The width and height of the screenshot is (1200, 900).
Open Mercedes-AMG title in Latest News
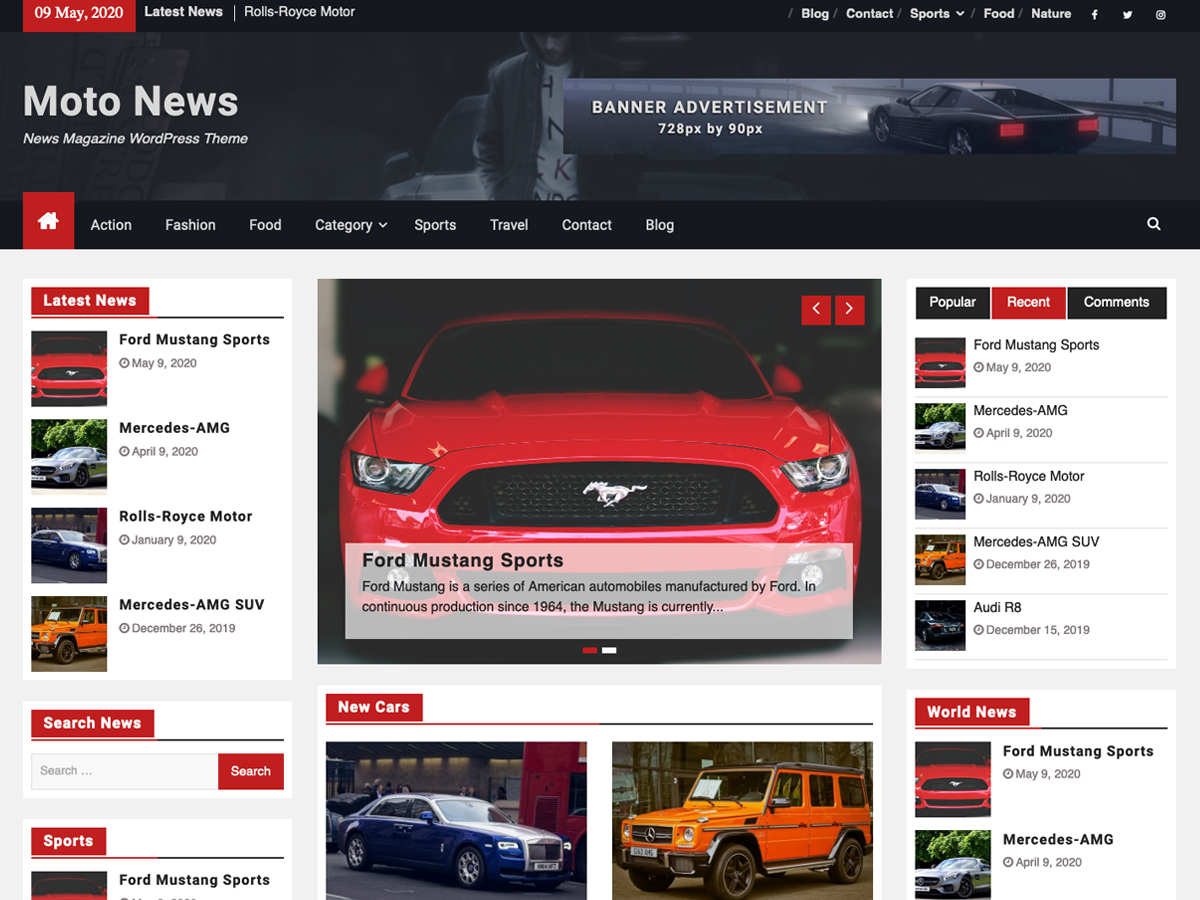(174, 428)
